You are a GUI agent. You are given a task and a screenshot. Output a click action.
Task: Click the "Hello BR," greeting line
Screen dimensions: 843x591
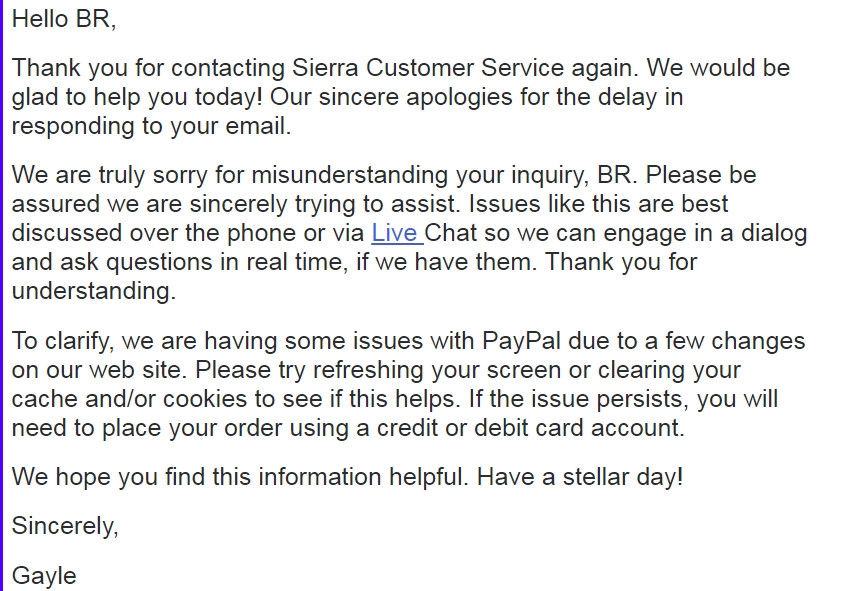pos(64,19)
